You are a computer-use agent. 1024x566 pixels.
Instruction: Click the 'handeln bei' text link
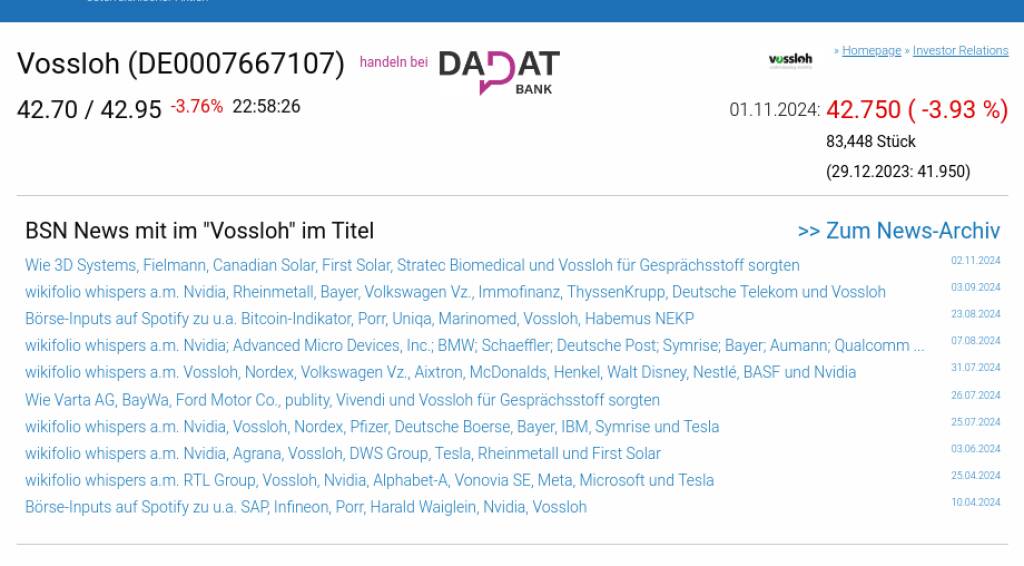coord(394,62)
